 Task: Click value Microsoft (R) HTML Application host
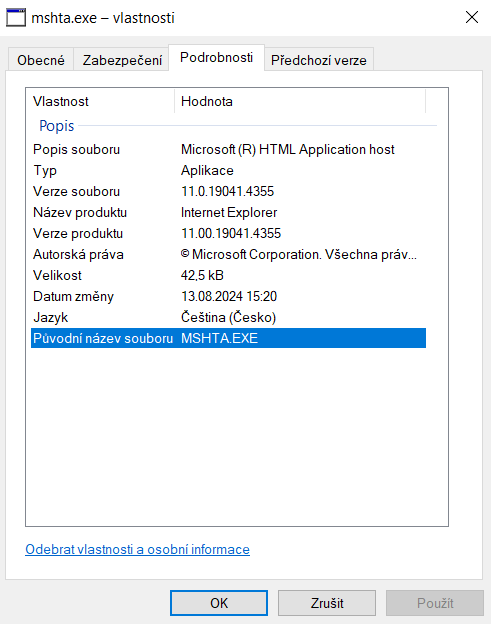(x=288, y=150)
